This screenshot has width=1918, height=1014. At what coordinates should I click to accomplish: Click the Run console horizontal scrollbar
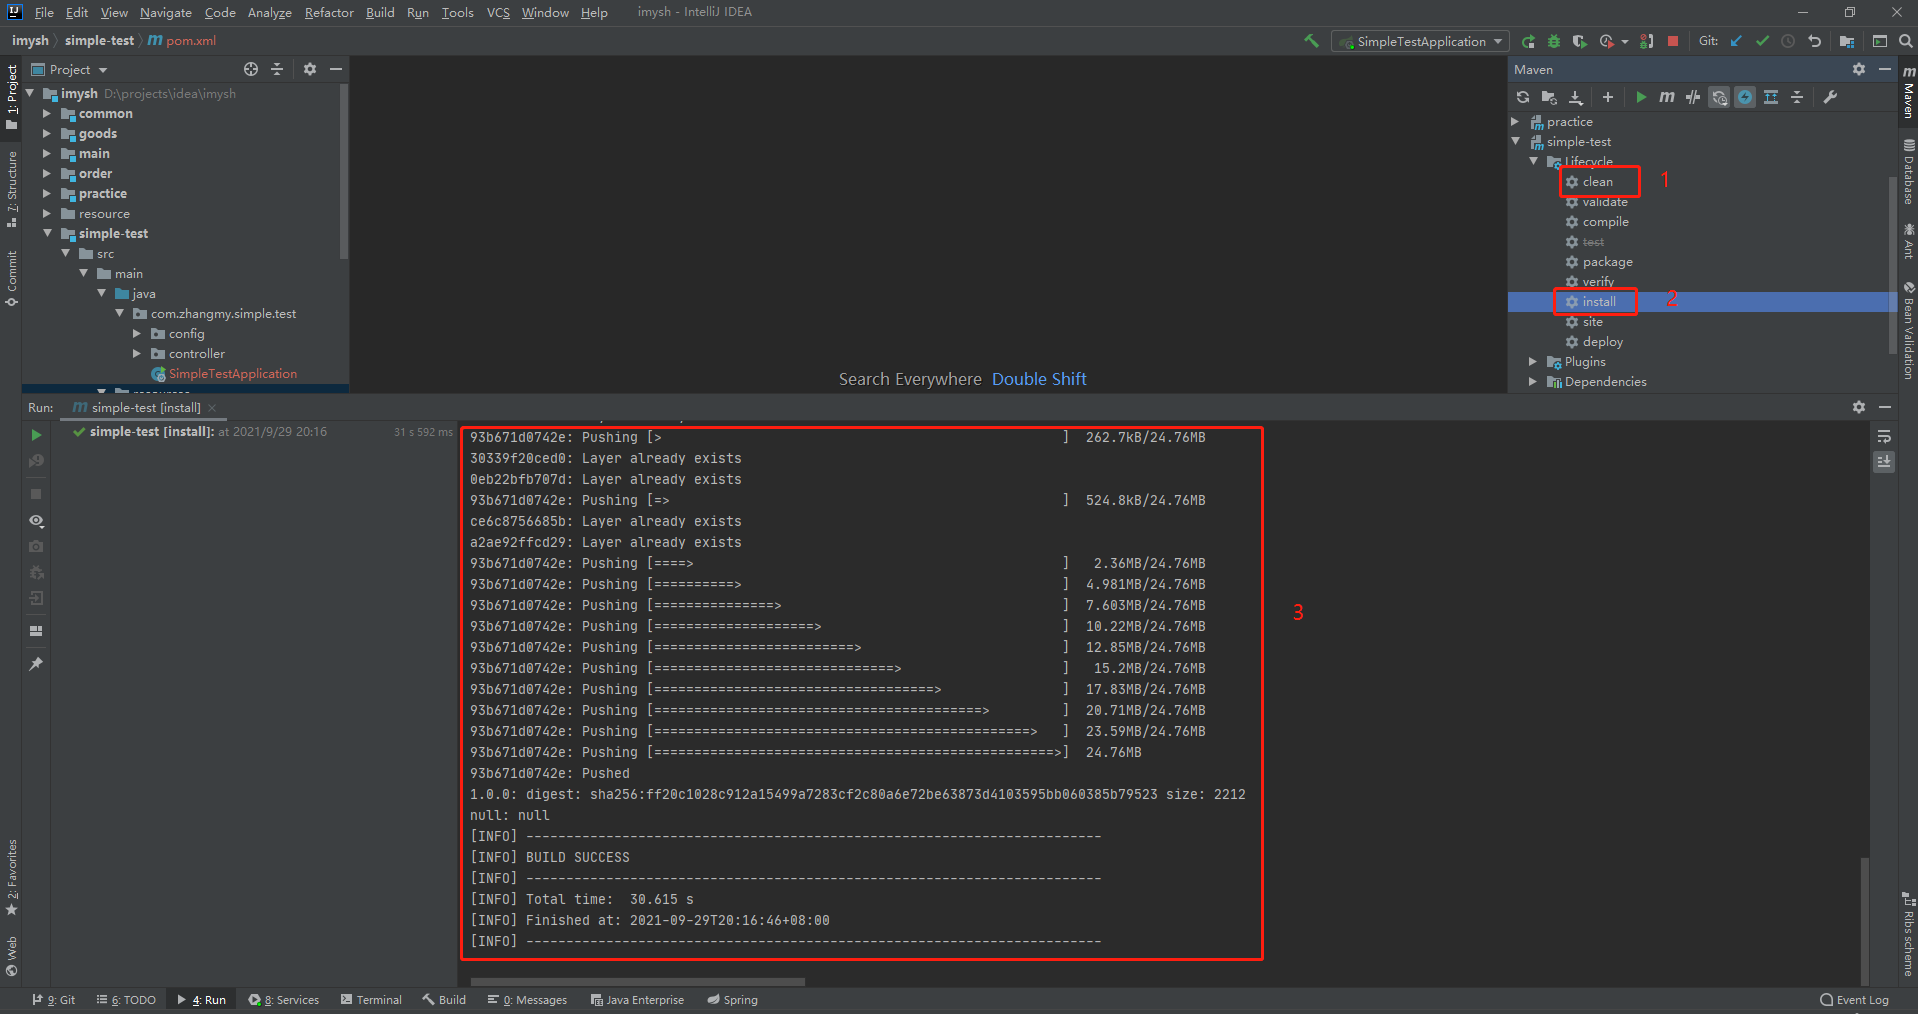click(637, 982)
